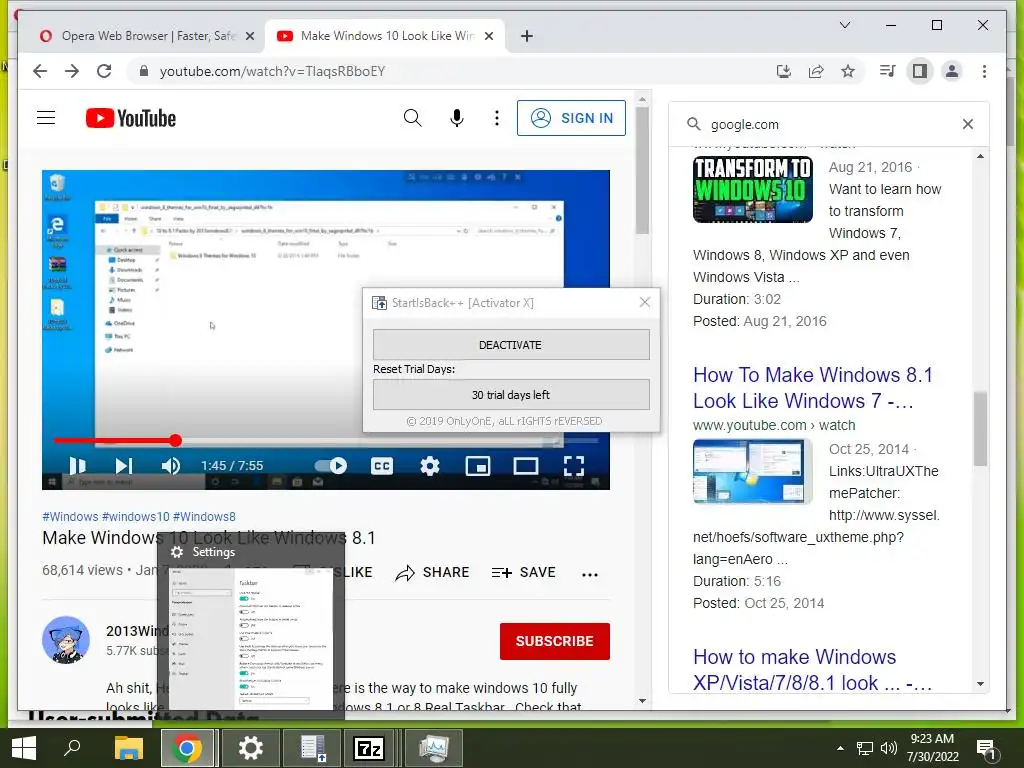Screen dimensions: 1024x768
Task: Open the media control playlist icon in toolbar
Action: [x=887, y=71]
